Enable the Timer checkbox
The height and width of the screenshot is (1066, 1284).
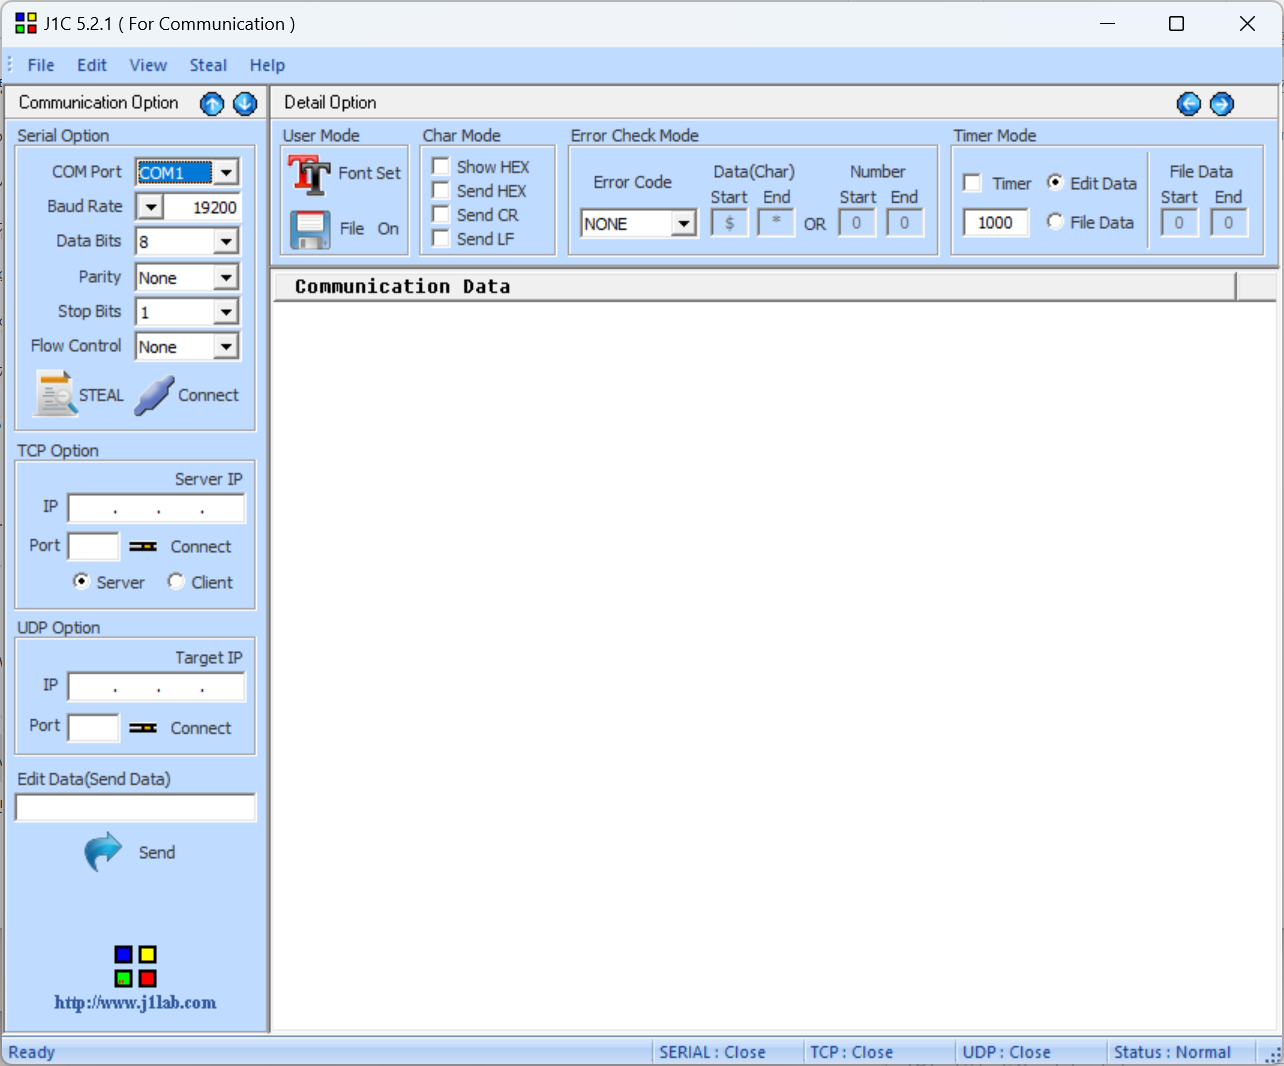(x=972, y=183)
